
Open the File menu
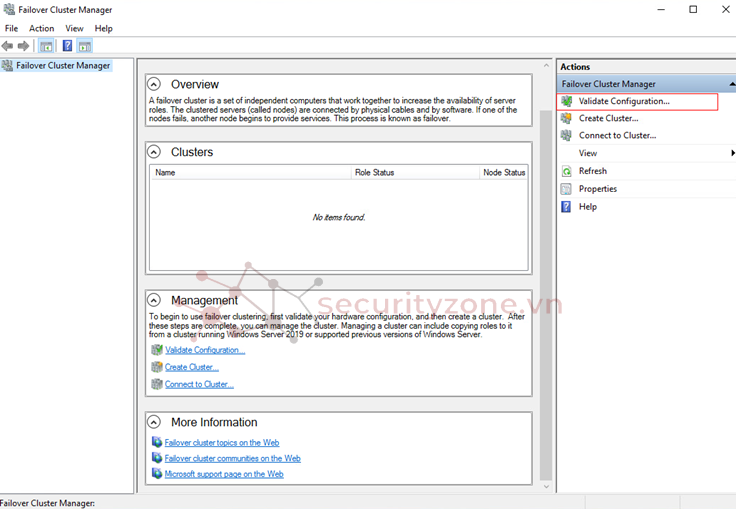11,29
